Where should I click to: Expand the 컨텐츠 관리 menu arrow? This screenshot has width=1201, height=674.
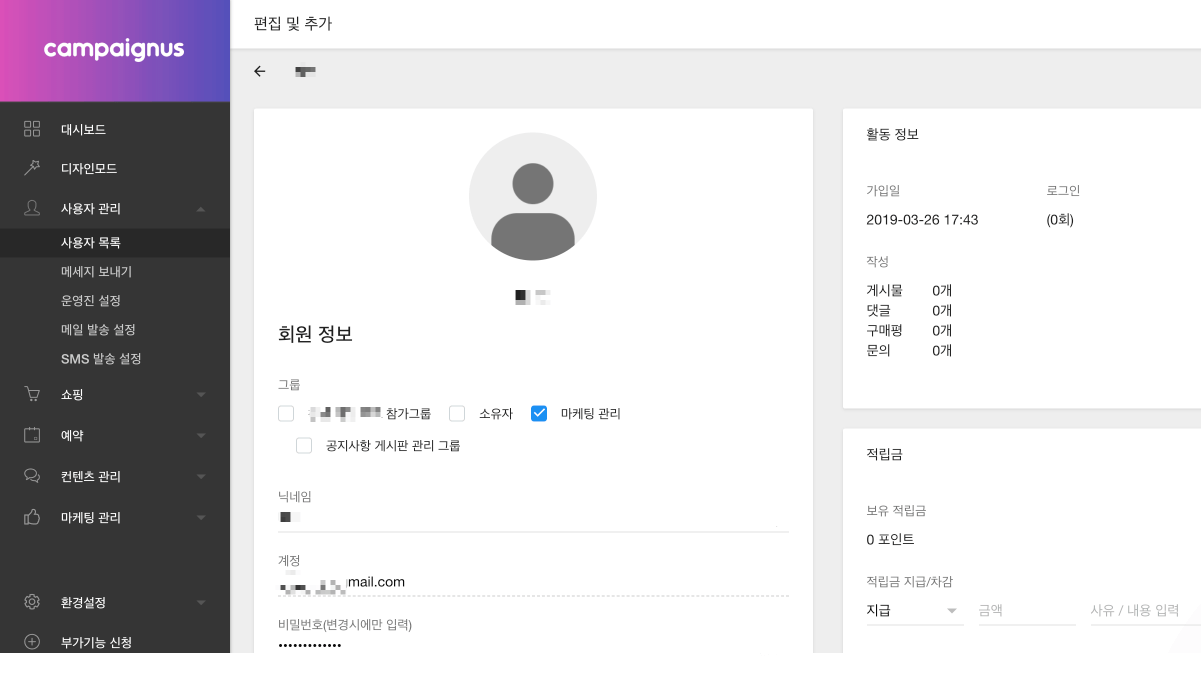201,477
